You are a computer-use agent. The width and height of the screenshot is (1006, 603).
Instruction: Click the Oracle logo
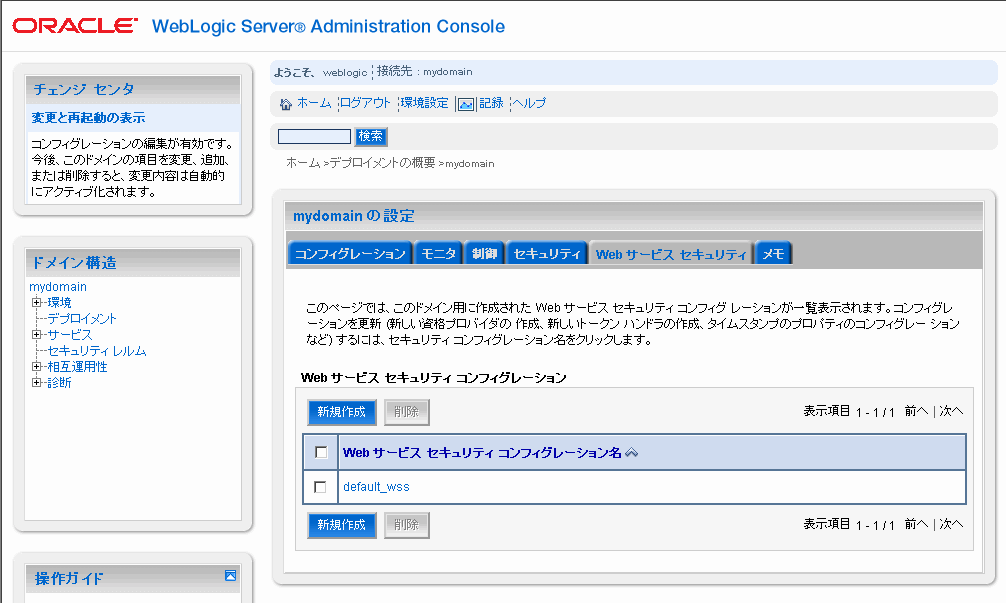click(75, 26)
